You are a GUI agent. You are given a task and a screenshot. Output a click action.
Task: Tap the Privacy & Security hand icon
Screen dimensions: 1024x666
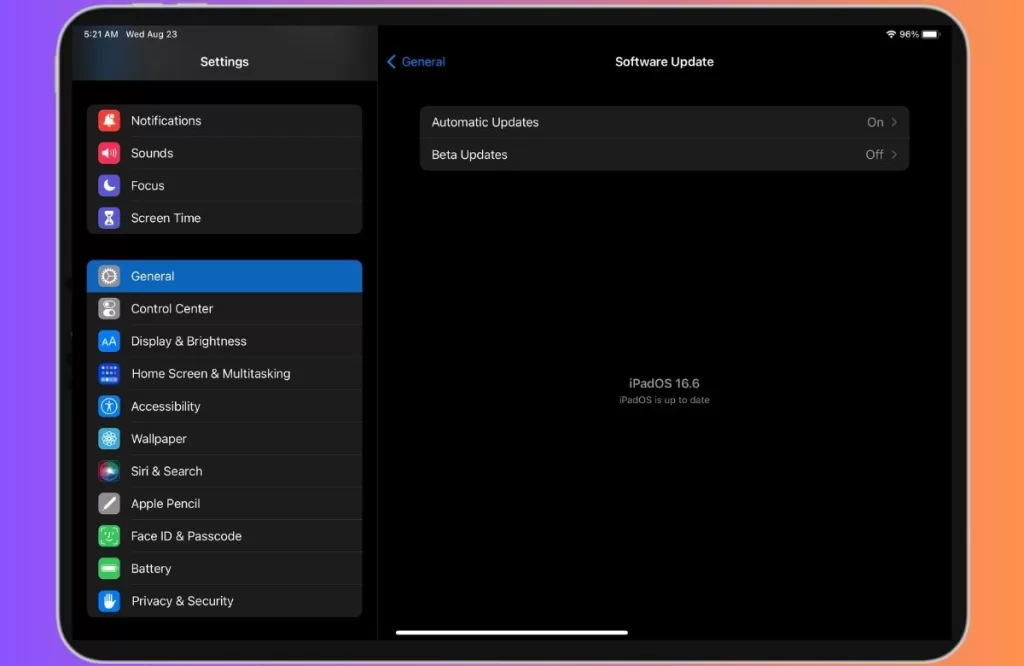[109, 601]
